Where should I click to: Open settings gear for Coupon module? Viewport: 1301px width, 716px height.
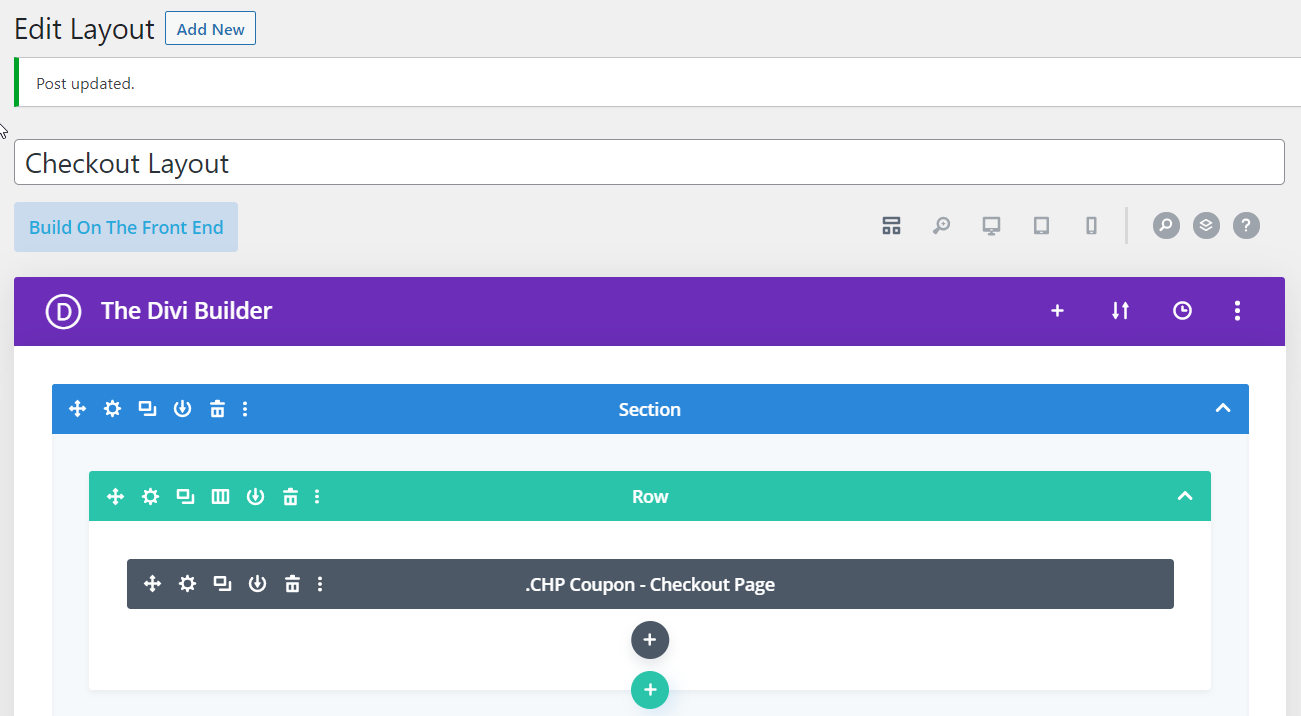[x=187, y=584]
